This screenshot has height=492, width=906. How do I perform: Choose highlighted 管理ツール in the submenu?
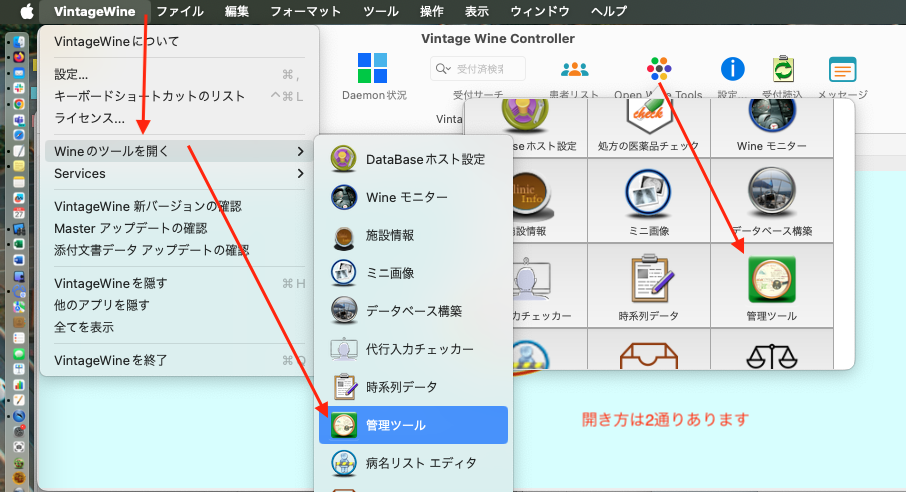413,425
